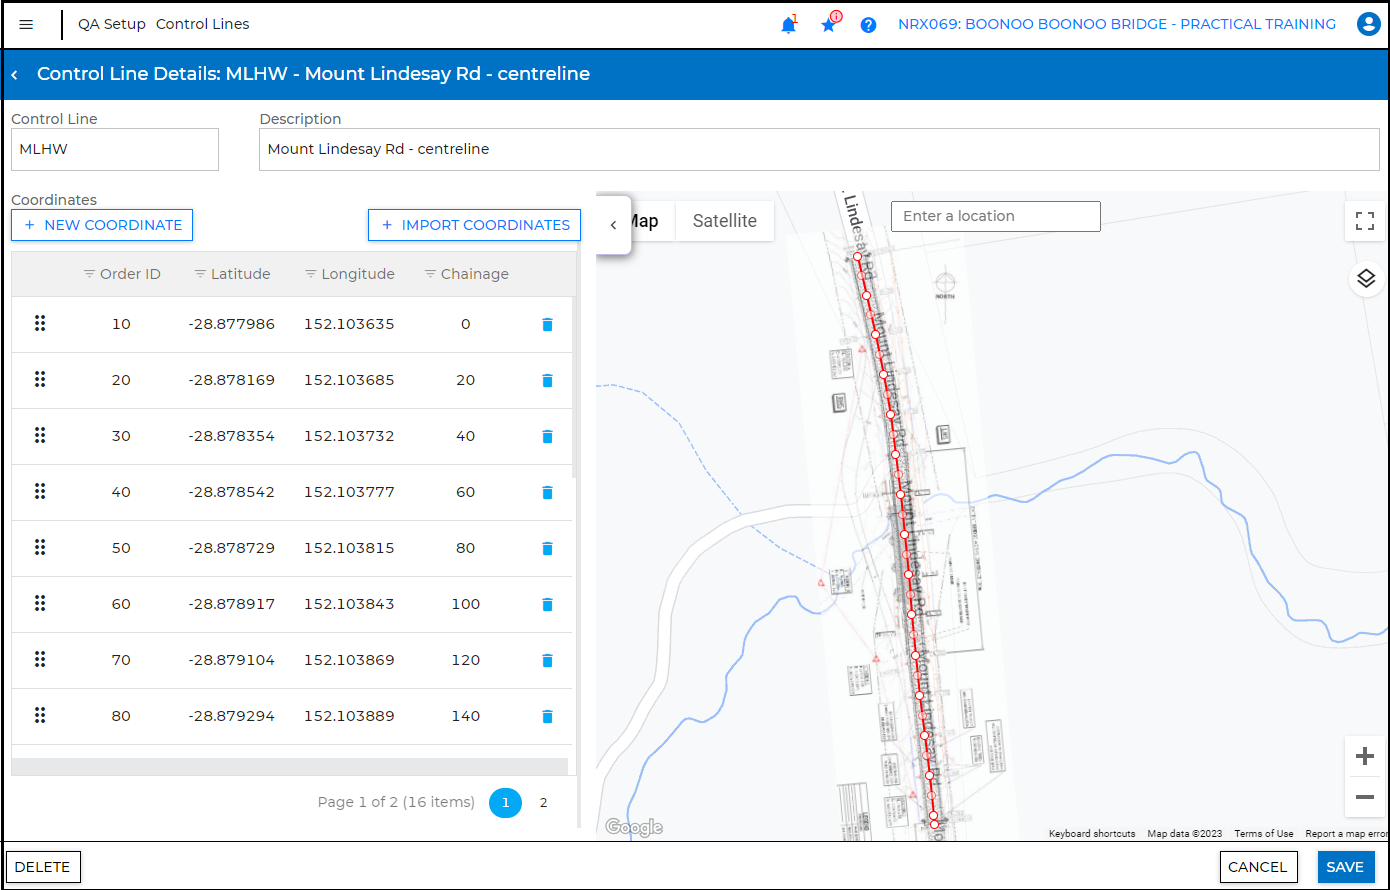This screenshot has width=1390, height=890.
Task: Toggle fullscreen map view
Action: coord(1365,221)
